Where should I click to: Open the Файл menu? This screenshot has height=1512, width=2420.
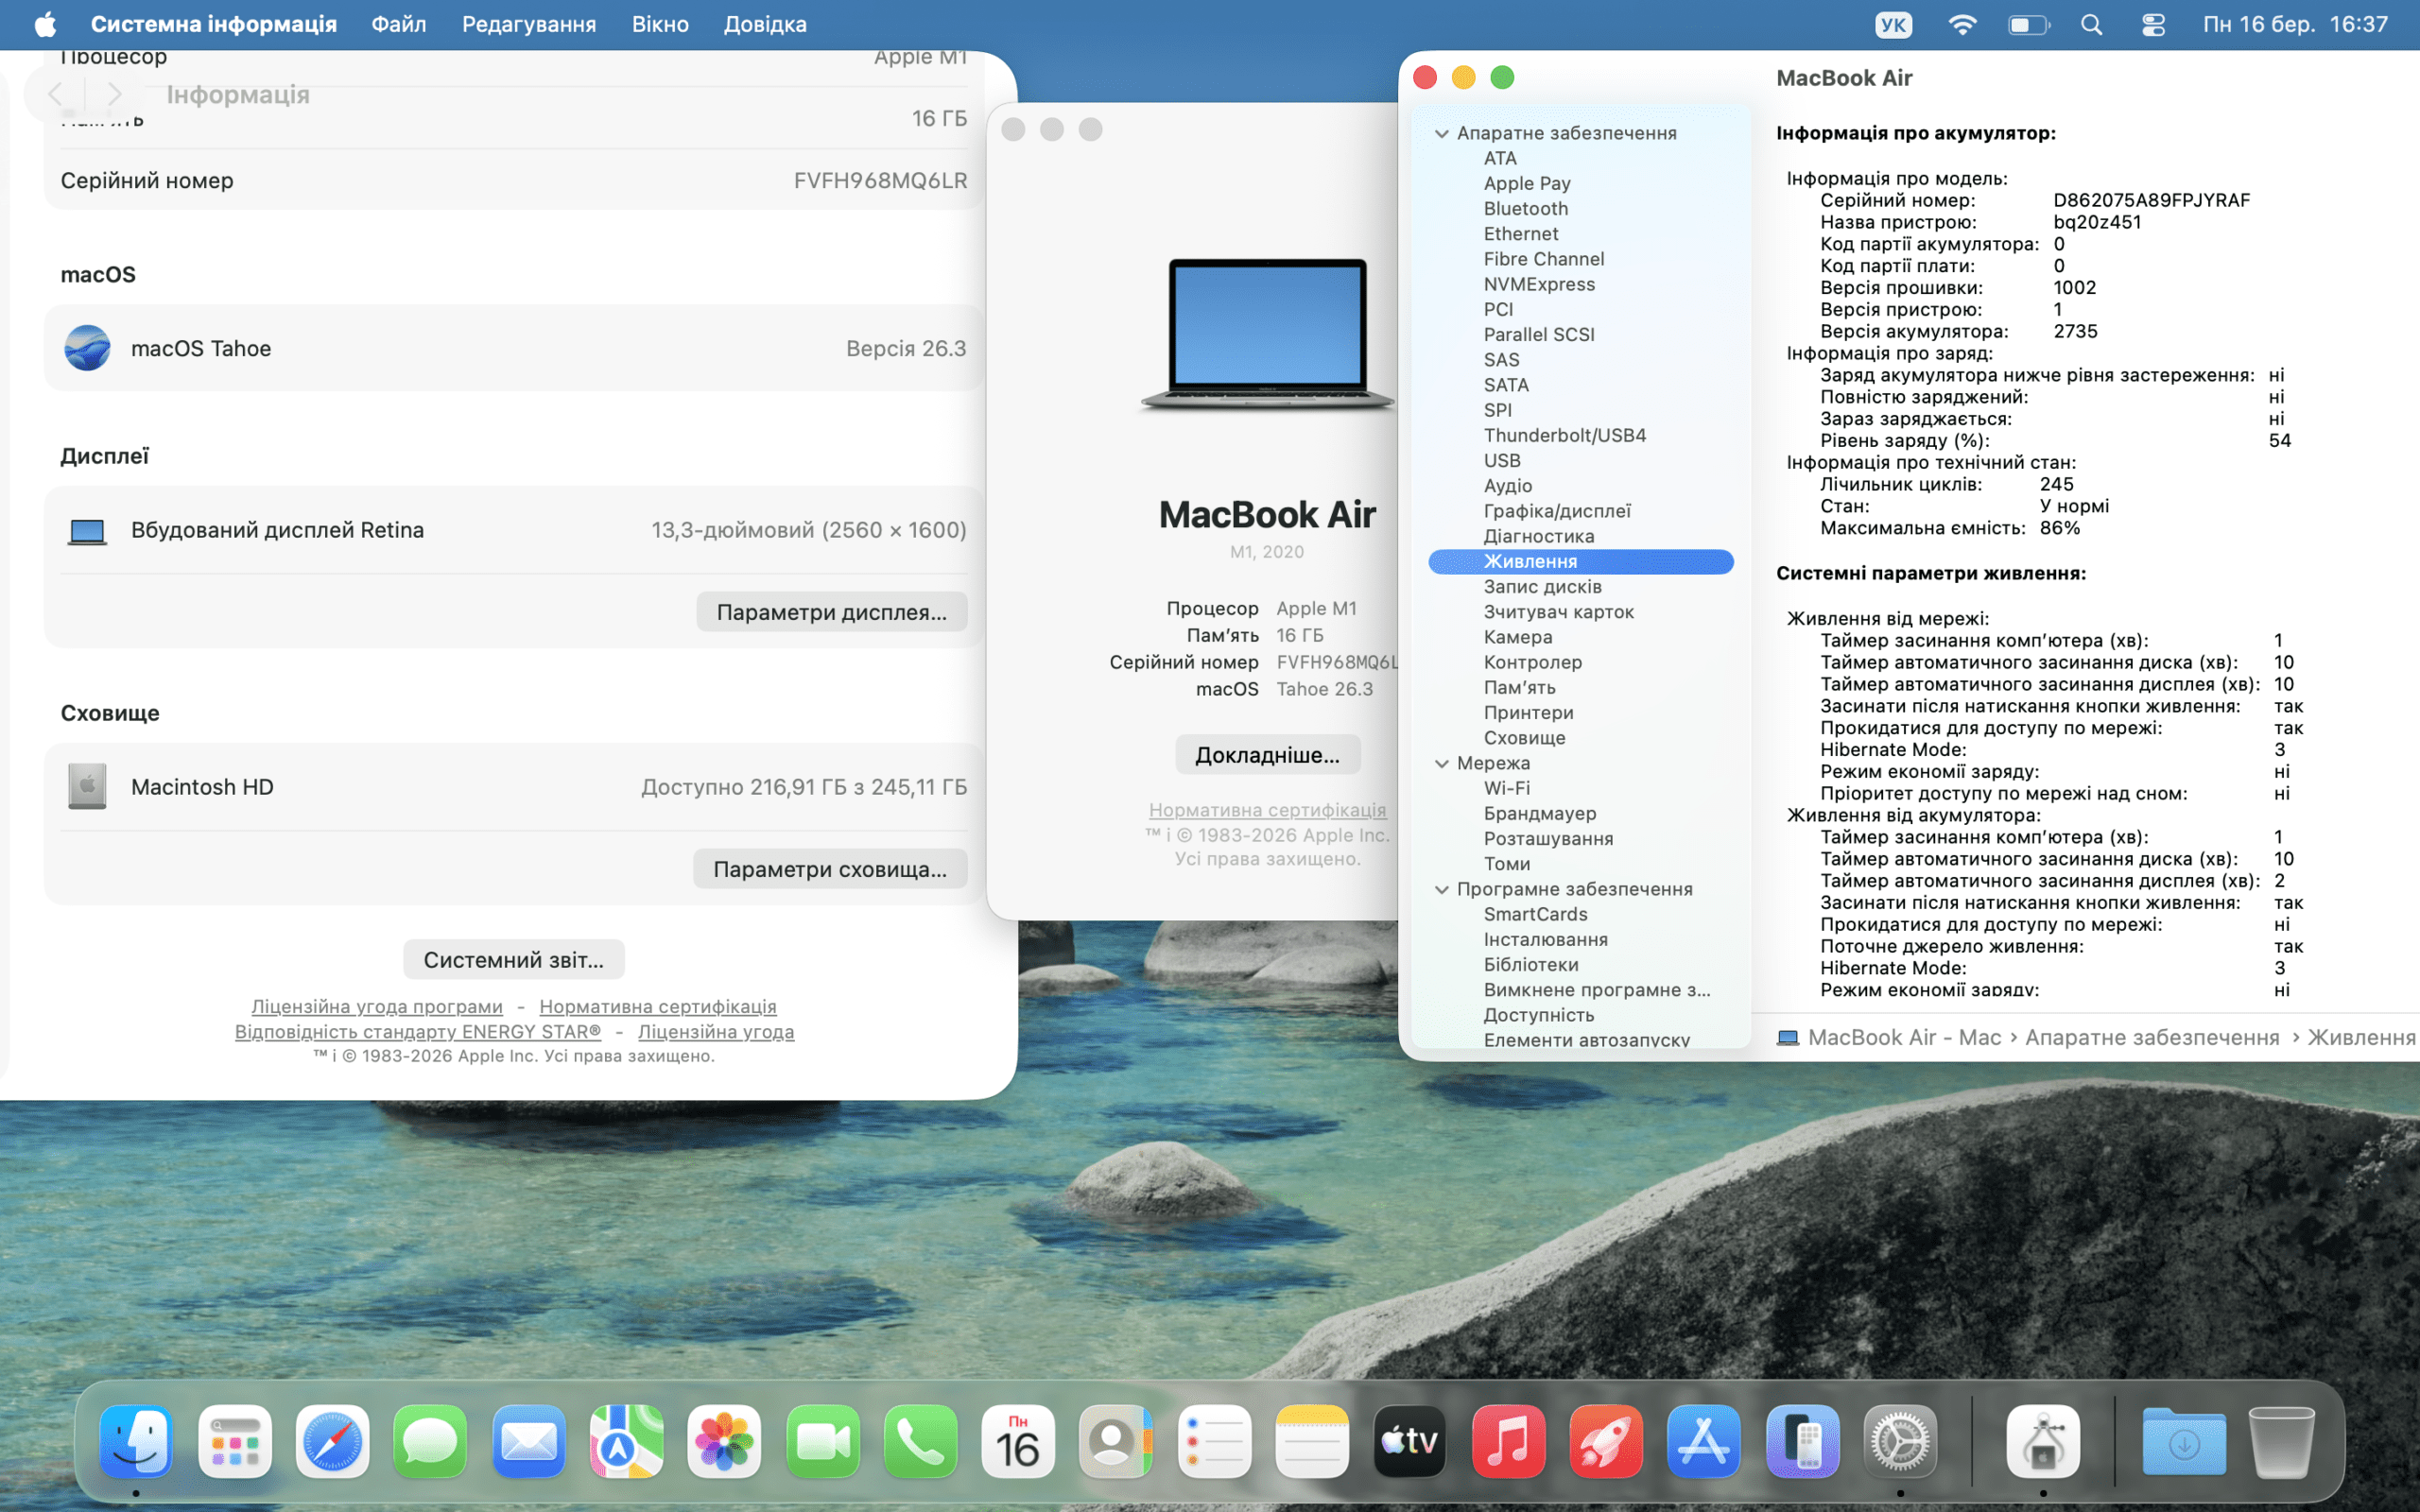398,25
